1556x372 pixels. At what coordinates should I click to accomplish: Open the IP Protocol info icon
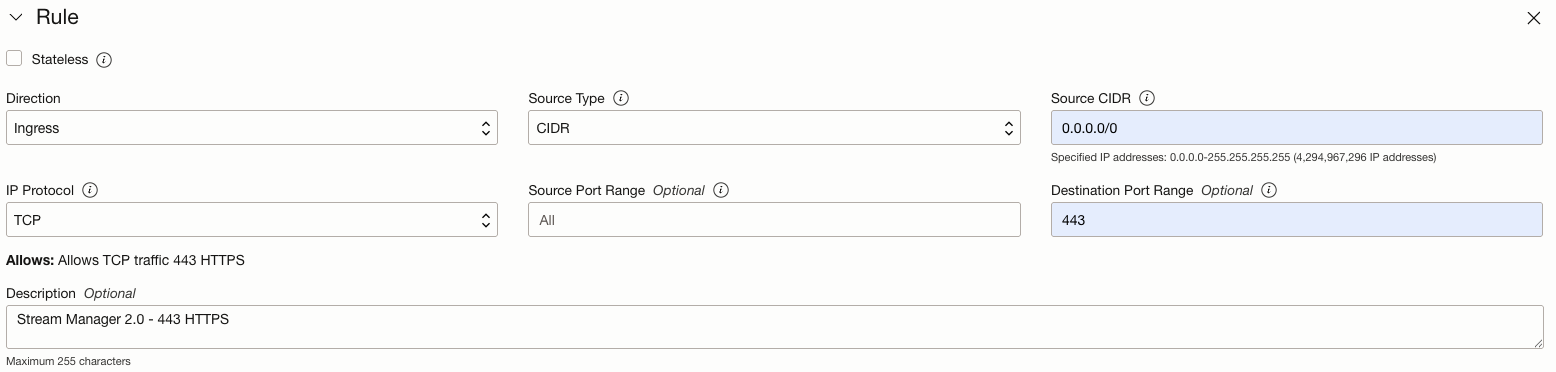(90, 190)
